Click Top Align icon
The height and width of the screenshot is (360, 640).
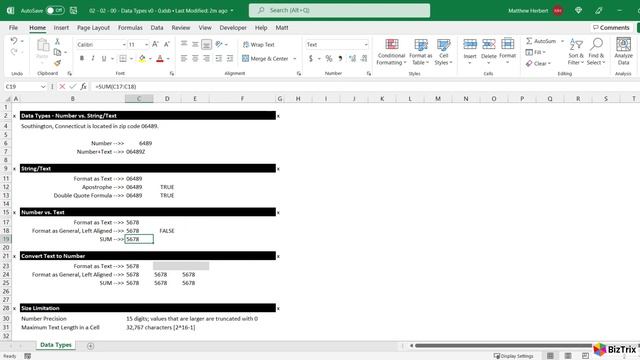184,44
